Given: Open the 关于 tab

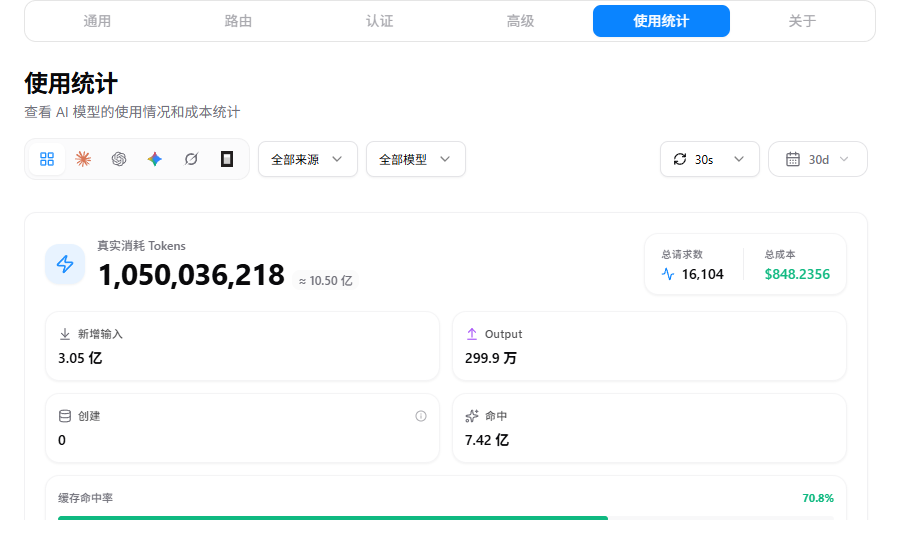Looking at the screenshot, I should pyautogui.click(x=802, y=21).
